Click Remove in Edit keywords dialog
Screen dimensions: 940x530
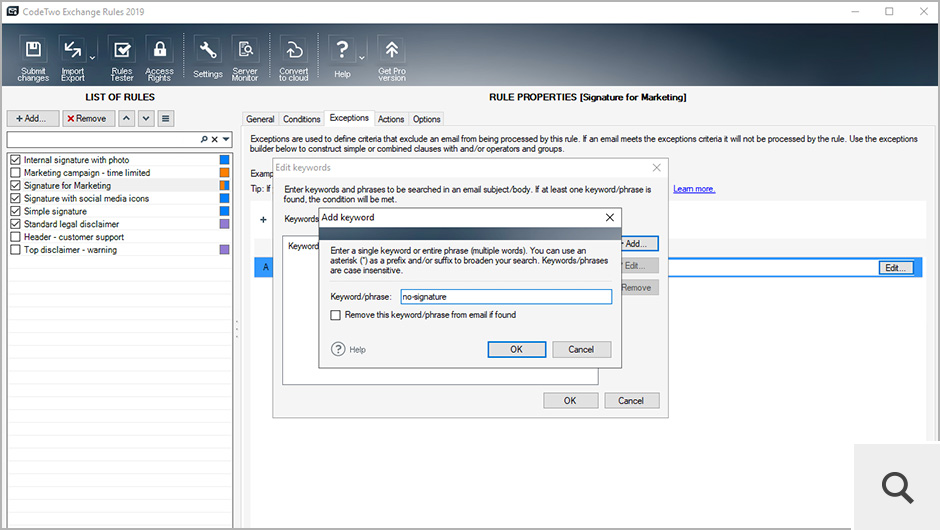pos(639,288)
